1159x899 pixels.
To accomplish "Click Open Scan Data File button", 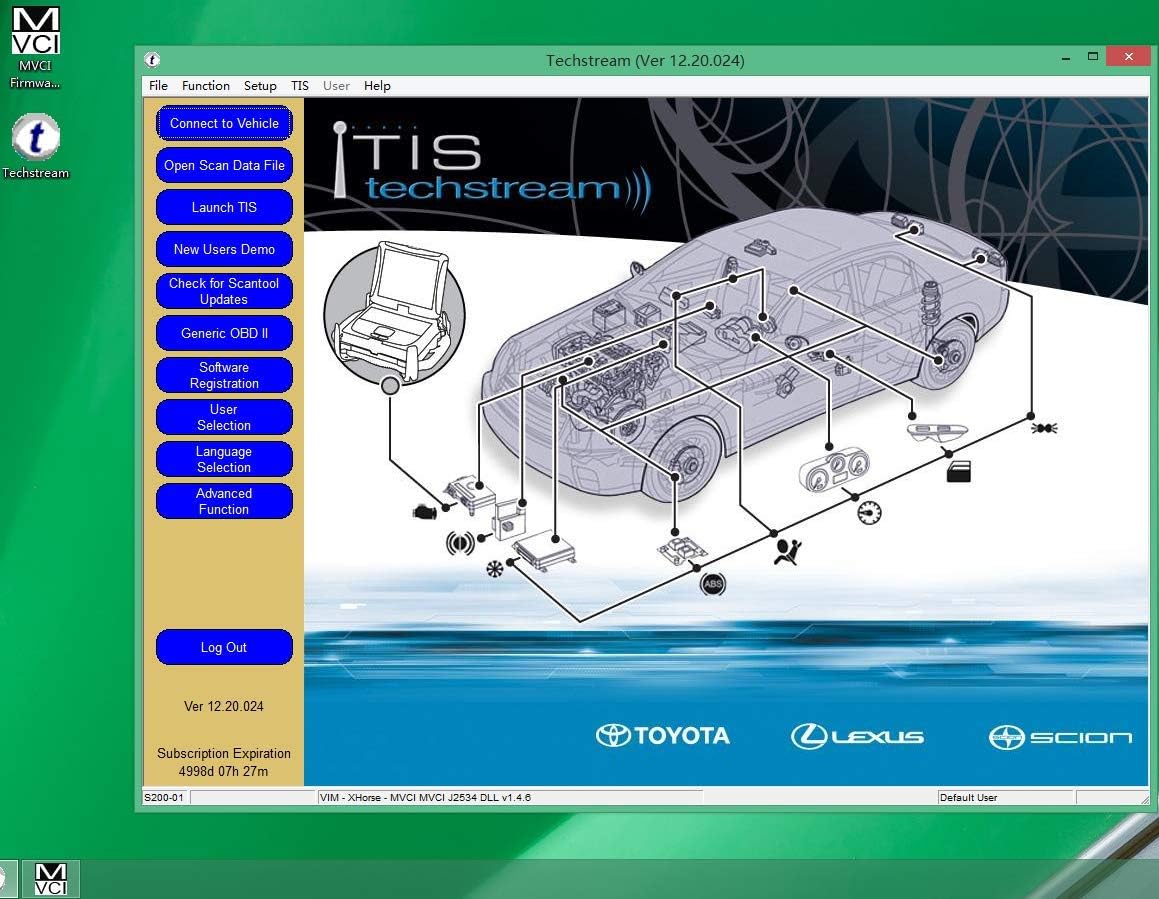I will click(224, 166).
